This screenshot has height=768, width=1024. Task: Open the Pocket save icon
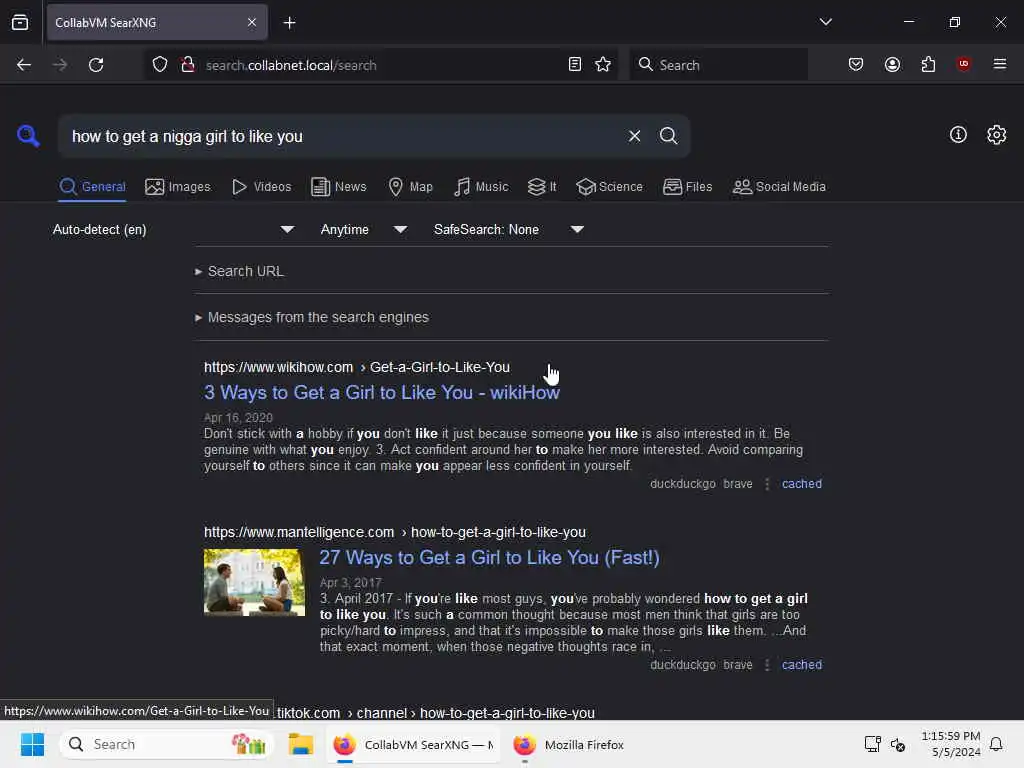click(x=856, y=65)
